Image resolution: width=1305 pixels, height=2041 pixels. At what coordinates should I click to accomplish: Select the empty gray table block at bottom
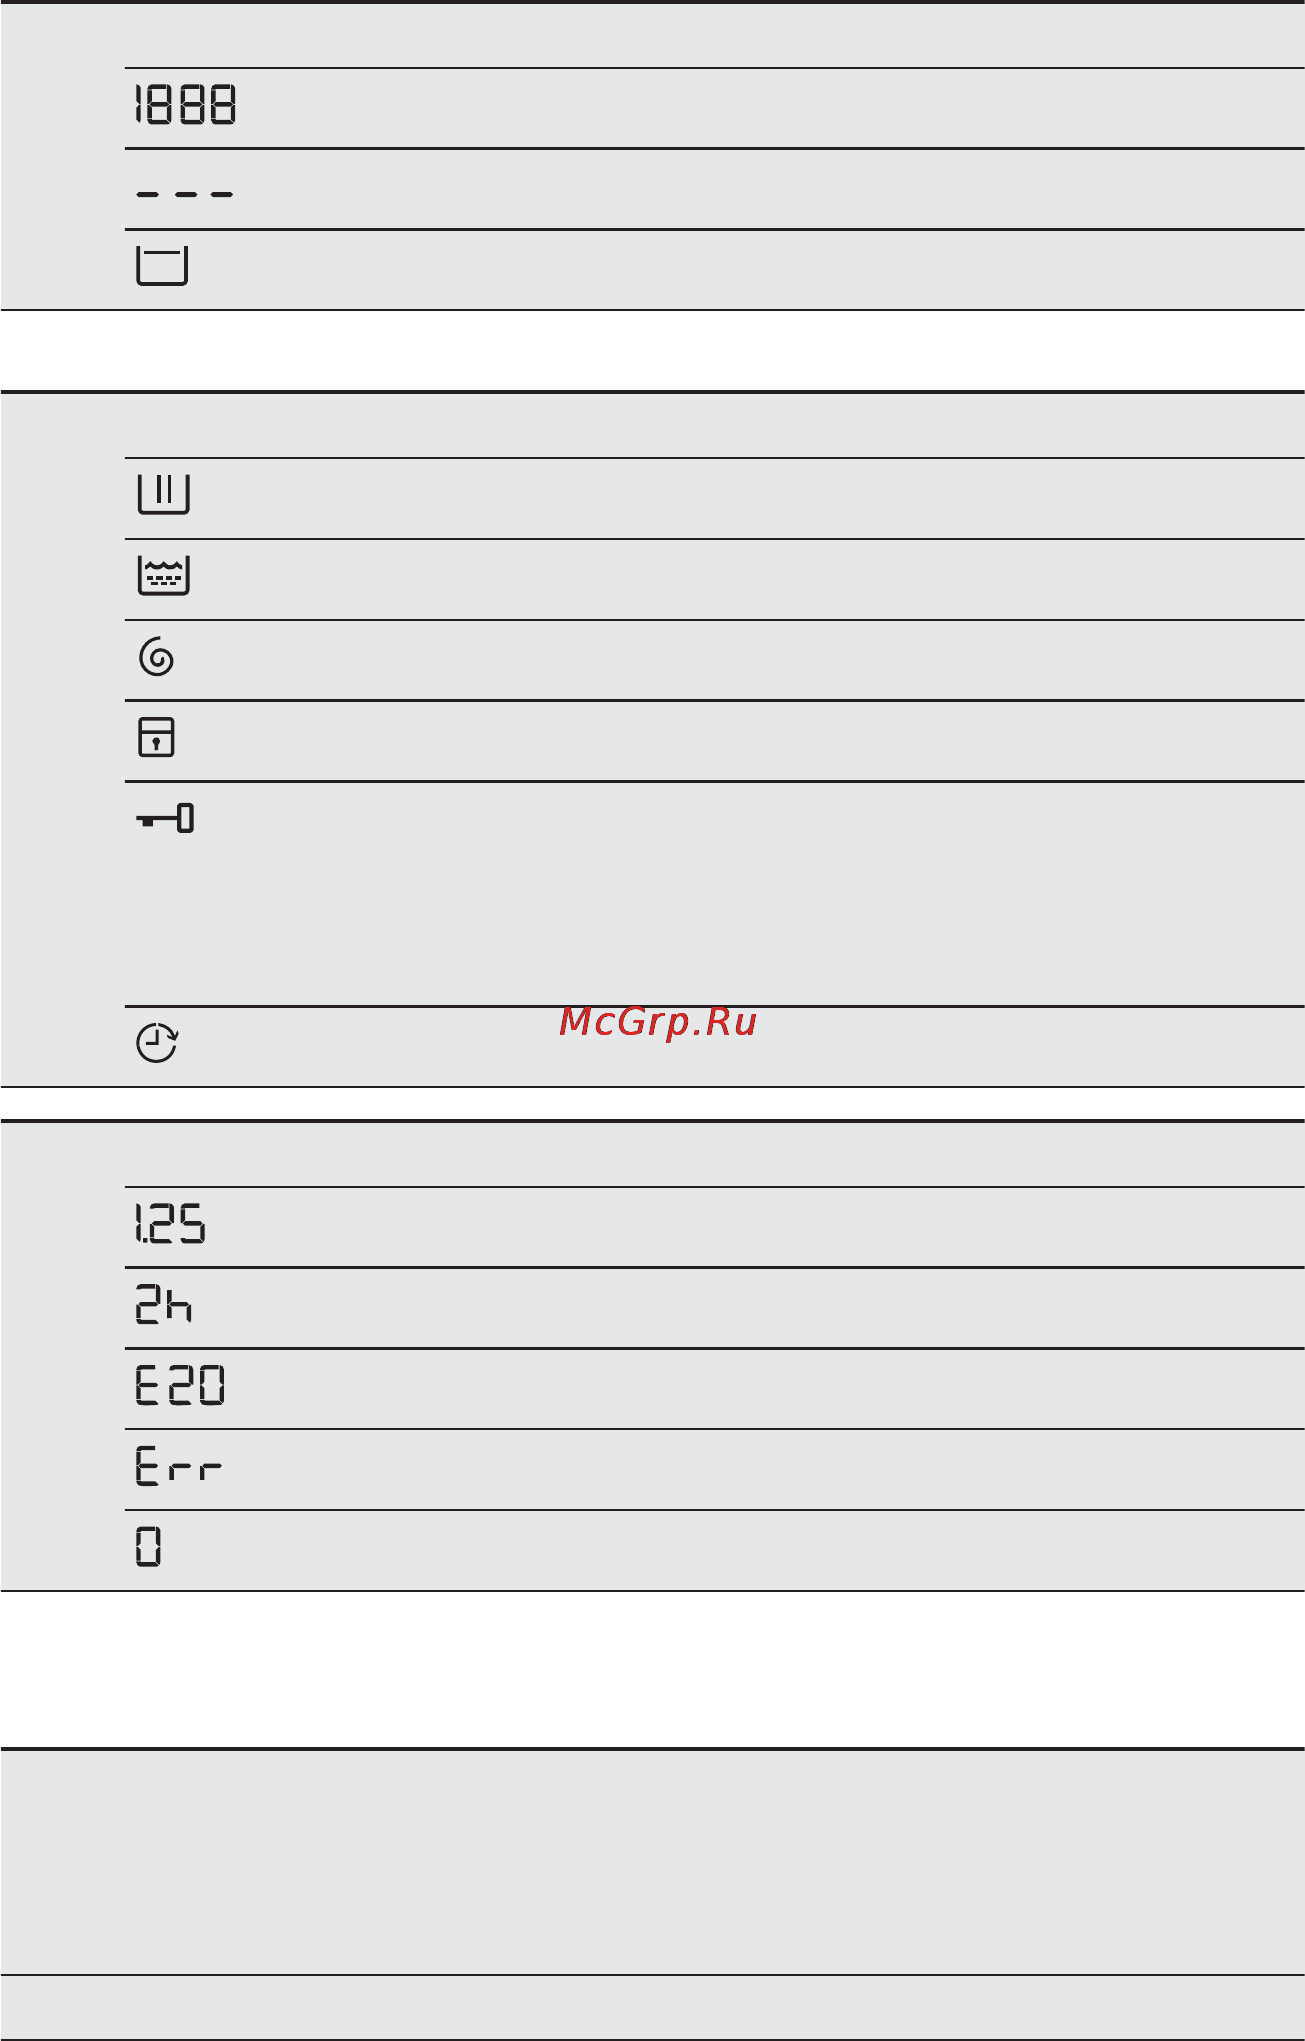652,1862
